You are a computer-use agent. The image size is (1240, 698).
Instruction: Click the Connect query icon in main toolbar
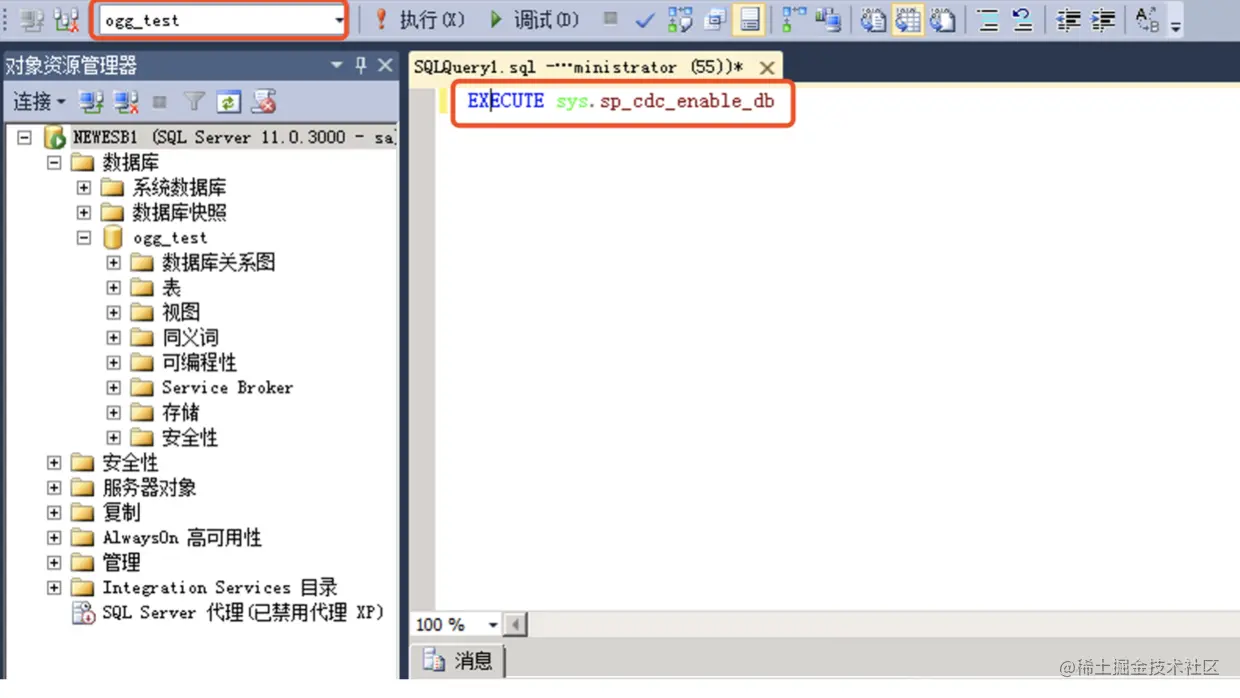32,20
